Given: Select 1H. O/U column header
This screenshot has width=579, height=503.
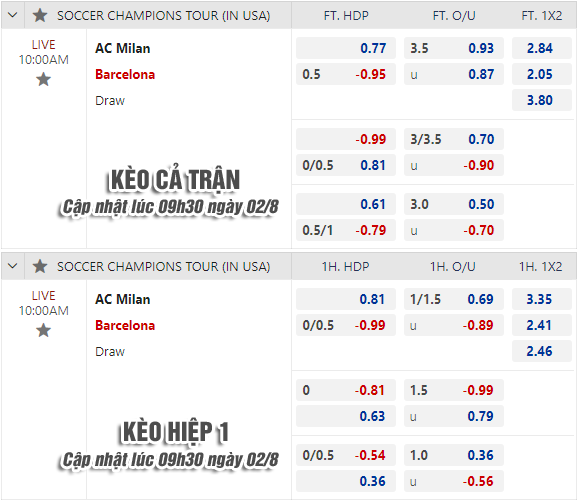Looking at the screenshot, I should coord(453,267).
